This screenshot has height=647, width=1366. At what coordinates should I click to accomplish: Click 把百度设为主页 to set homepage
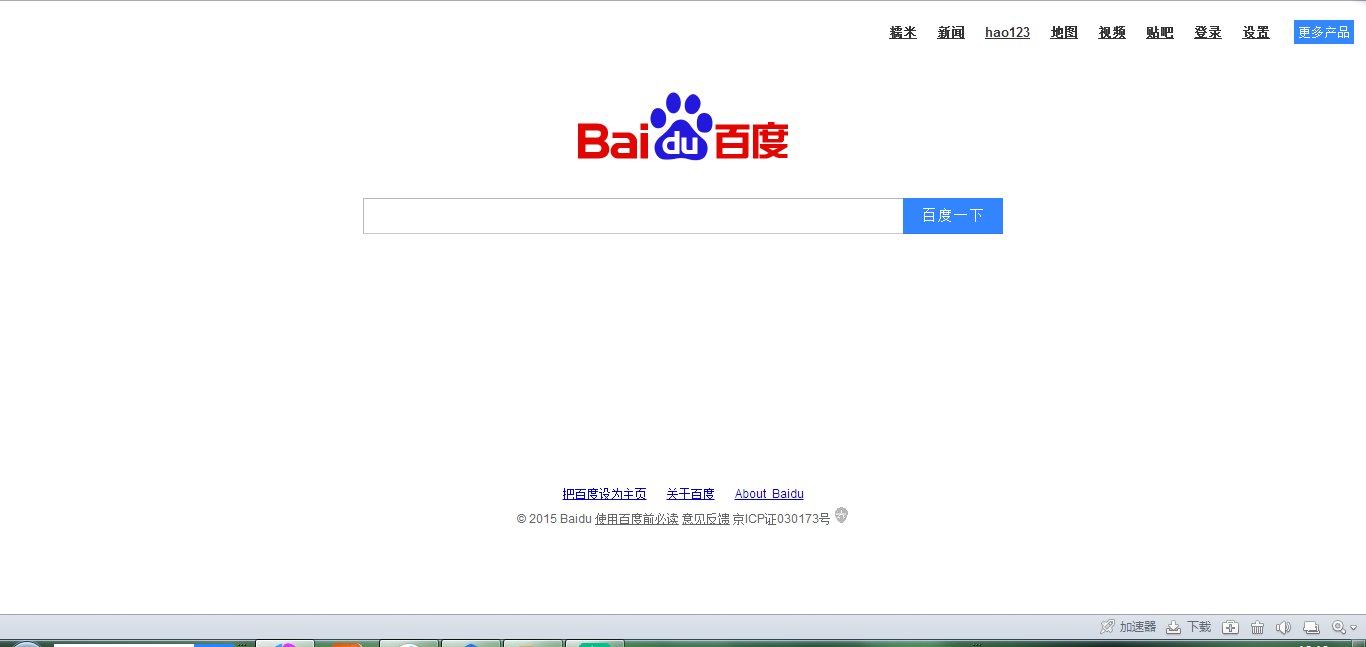click(605, 493)
